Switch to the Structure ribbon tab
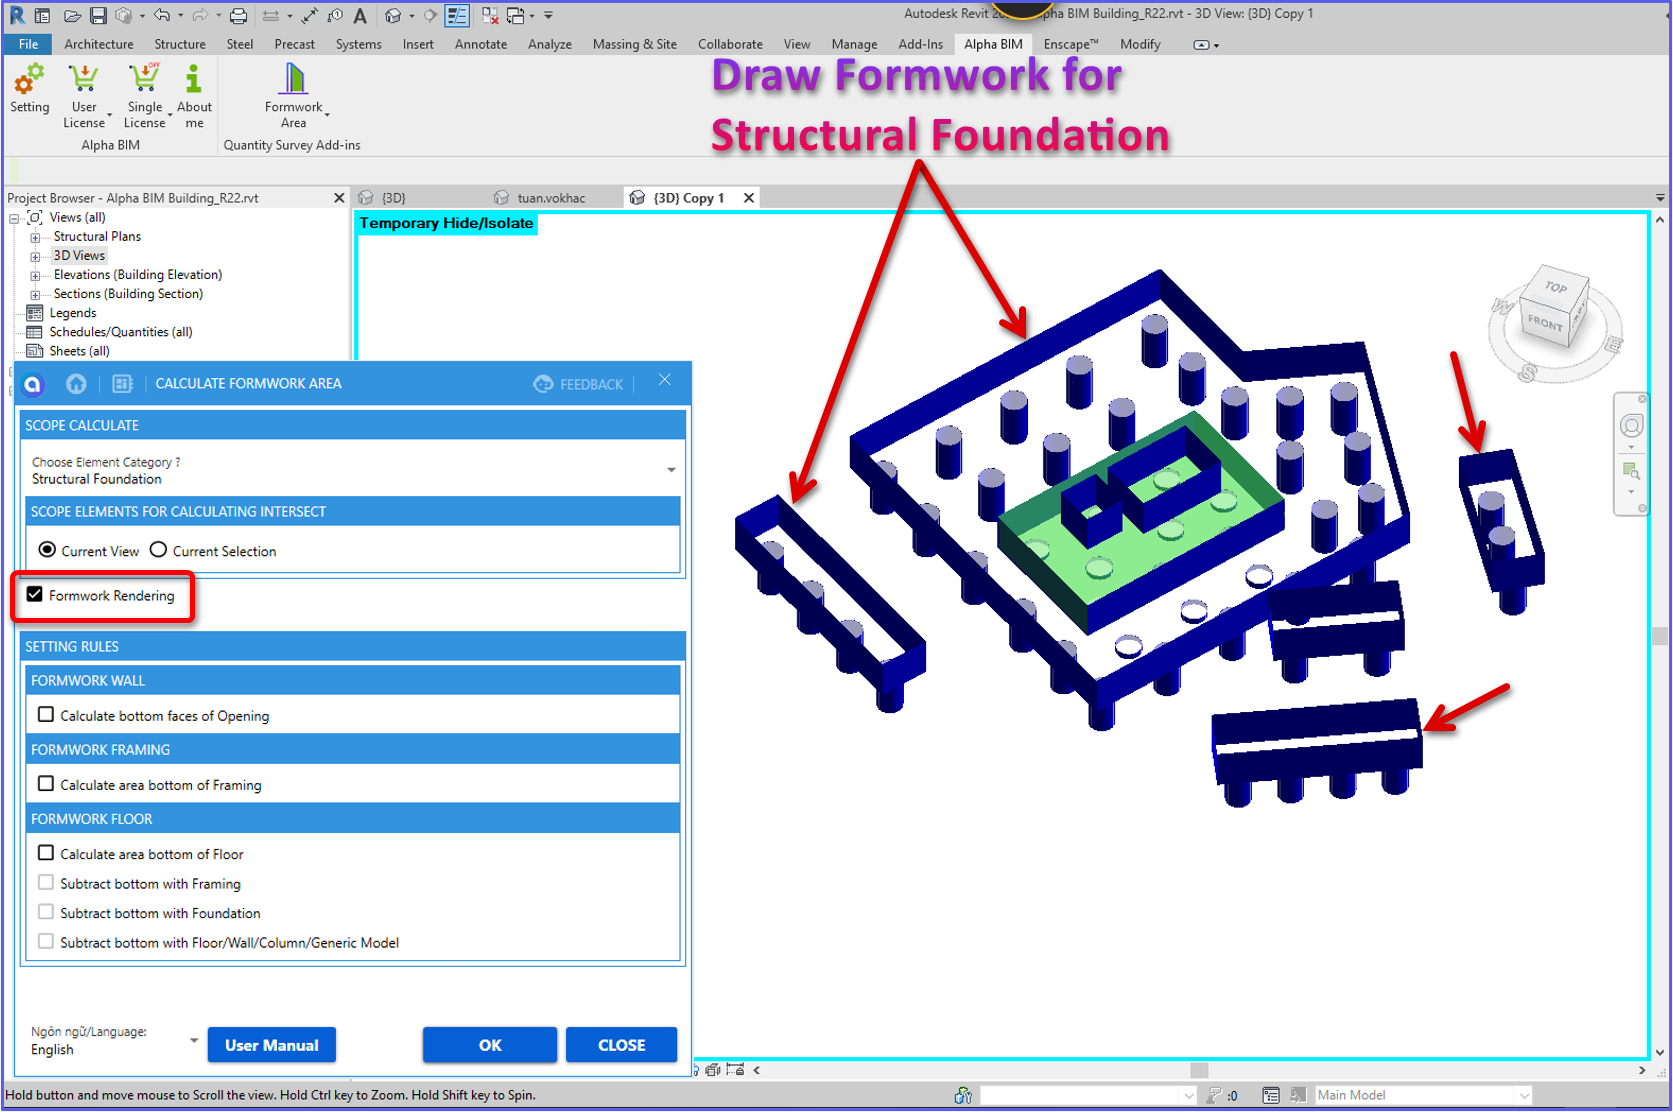Image resolution: width=1673 pixels, height=1112 pixels. [180, 44]
